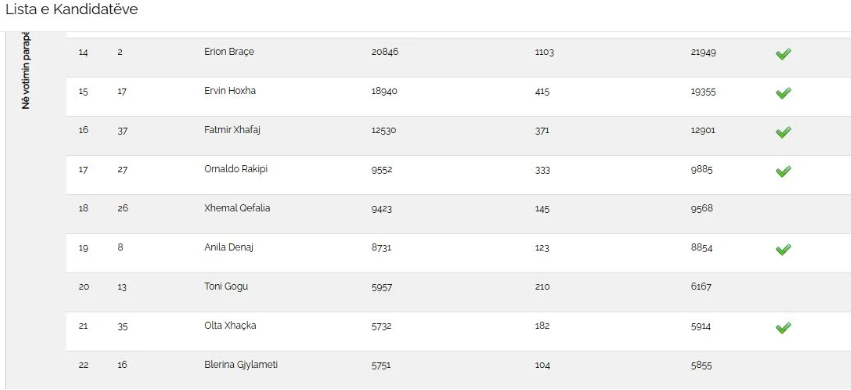Screen dimensions: 851x390
Task: Click the green checkmark for Anila Denaj
Action: pos(783,249)
